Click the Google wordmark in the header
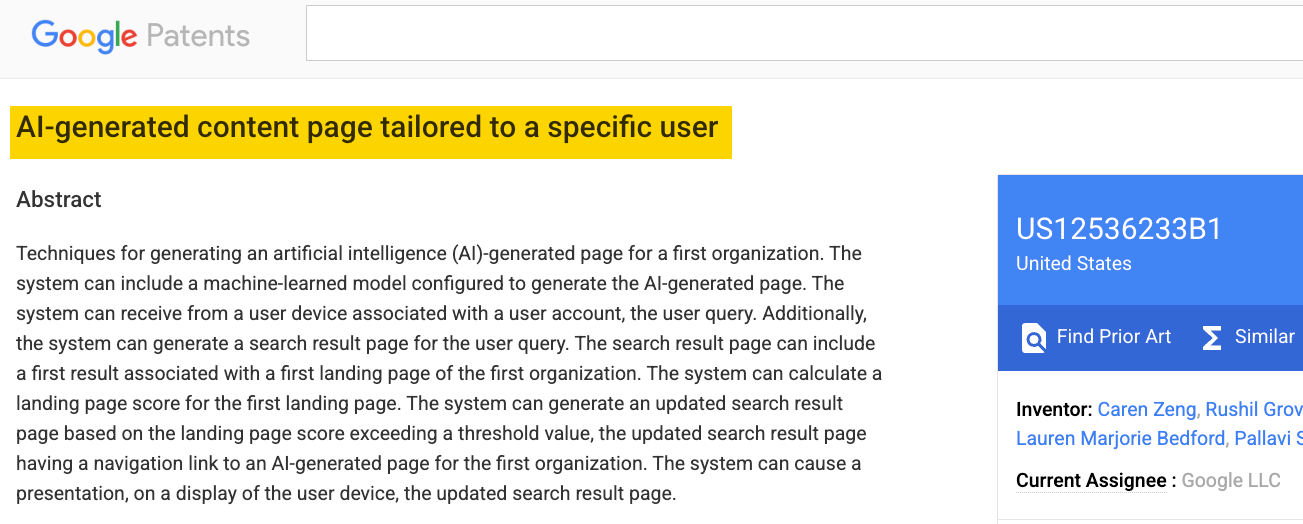The height and width of the screenshot is (524, 1303). coord(84,36)
